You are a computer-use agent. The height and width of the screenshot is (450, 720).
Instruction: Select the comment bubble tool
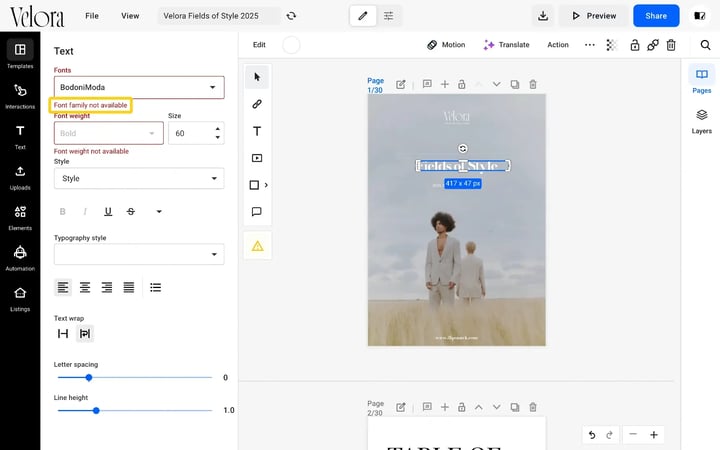point(257,212)
